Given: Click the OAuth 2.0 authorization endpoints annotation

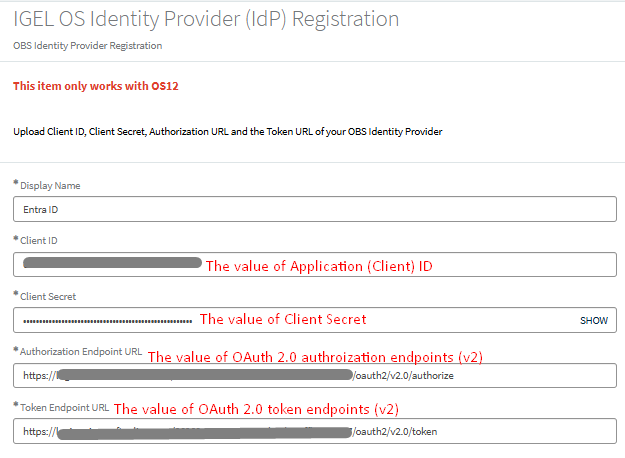Looking at the screenshot, I should [322, 357].
